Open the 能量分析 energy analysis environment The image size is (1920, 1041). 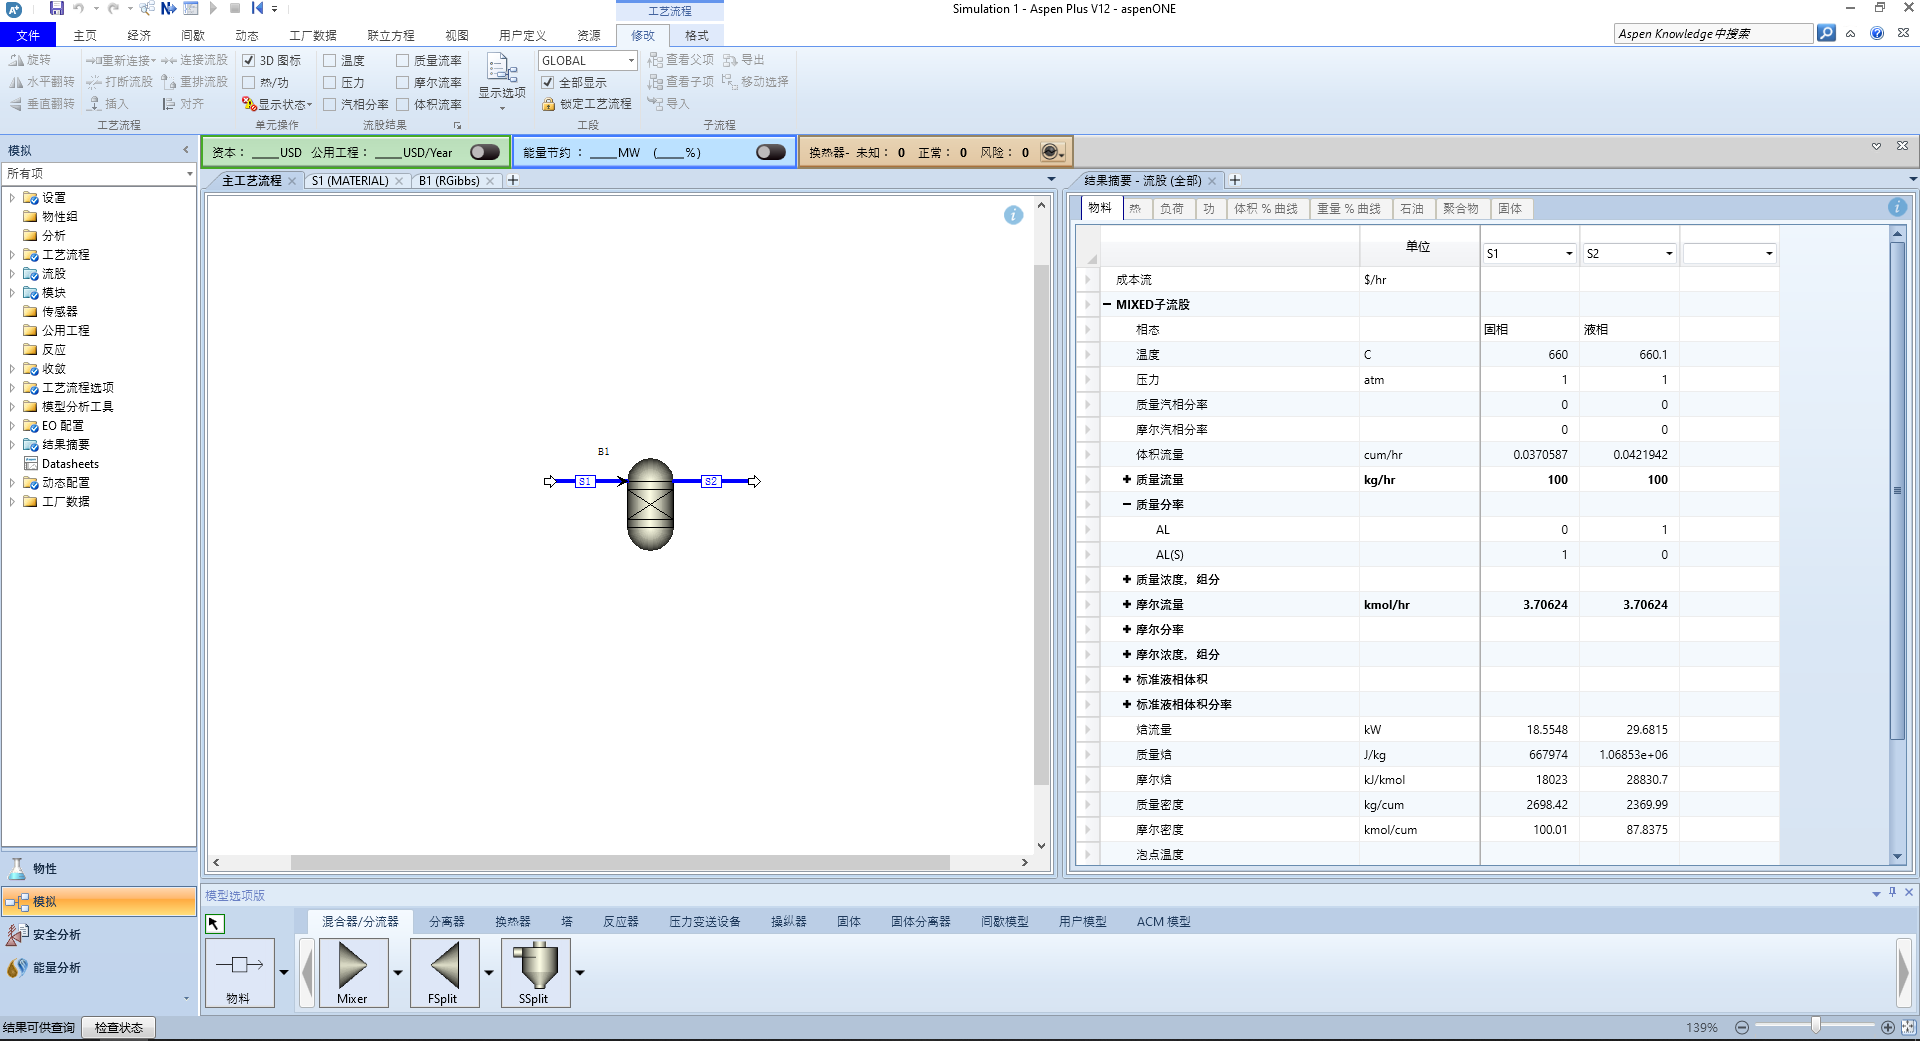pos(99,967)
